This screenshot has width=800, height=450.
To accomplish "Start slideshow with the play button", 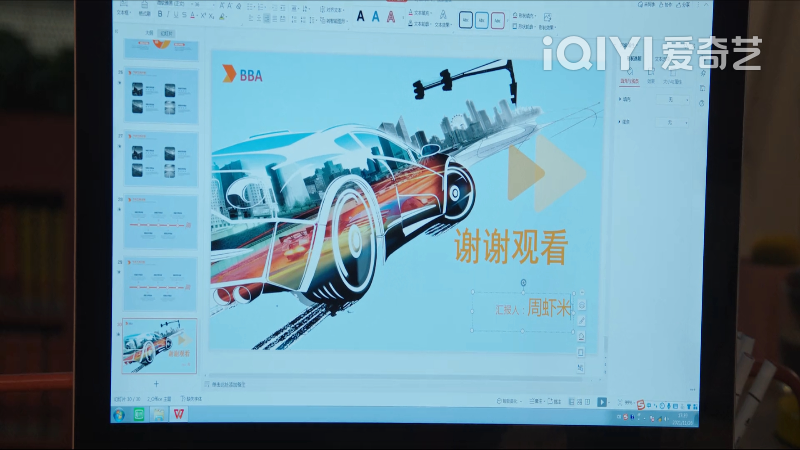I will coord(602,402).
